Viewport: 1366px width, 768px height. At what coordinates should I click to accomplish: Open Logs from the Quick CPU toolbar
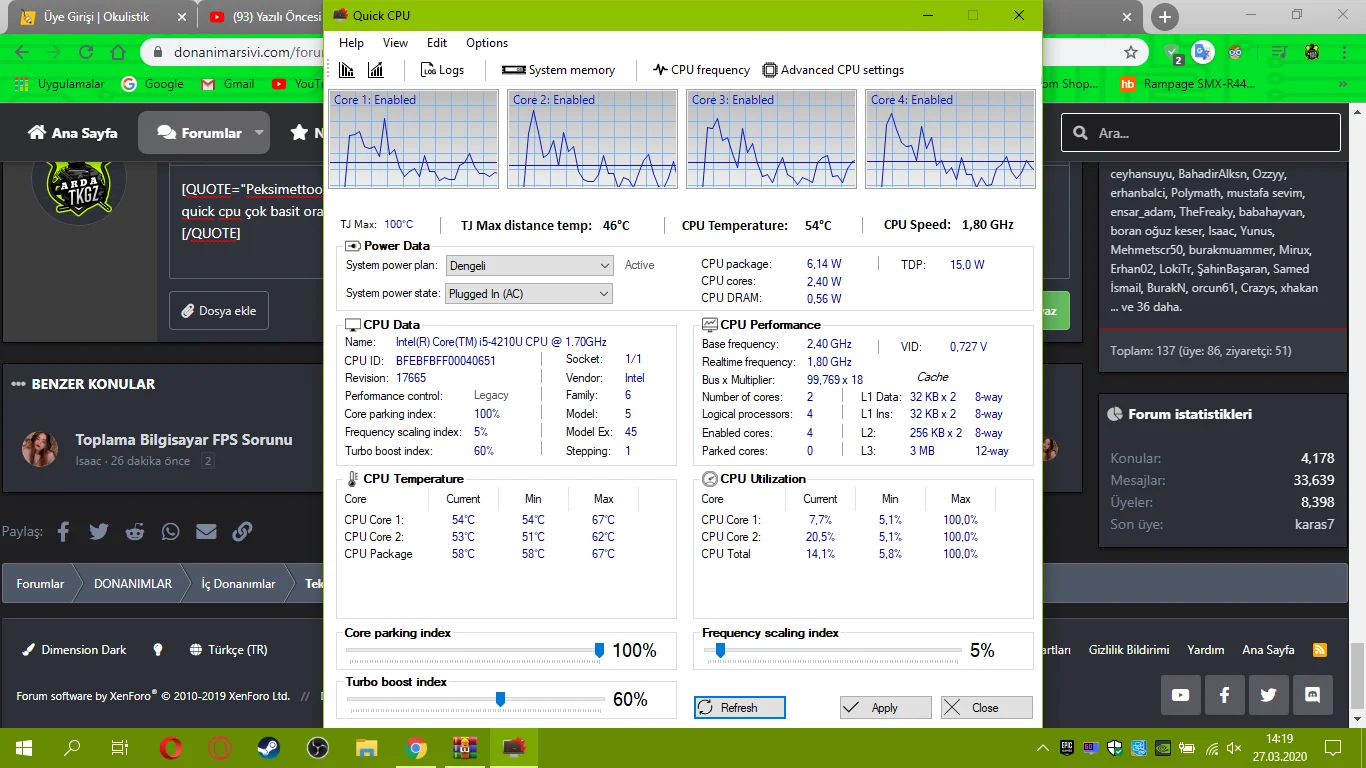pos(442,70)
